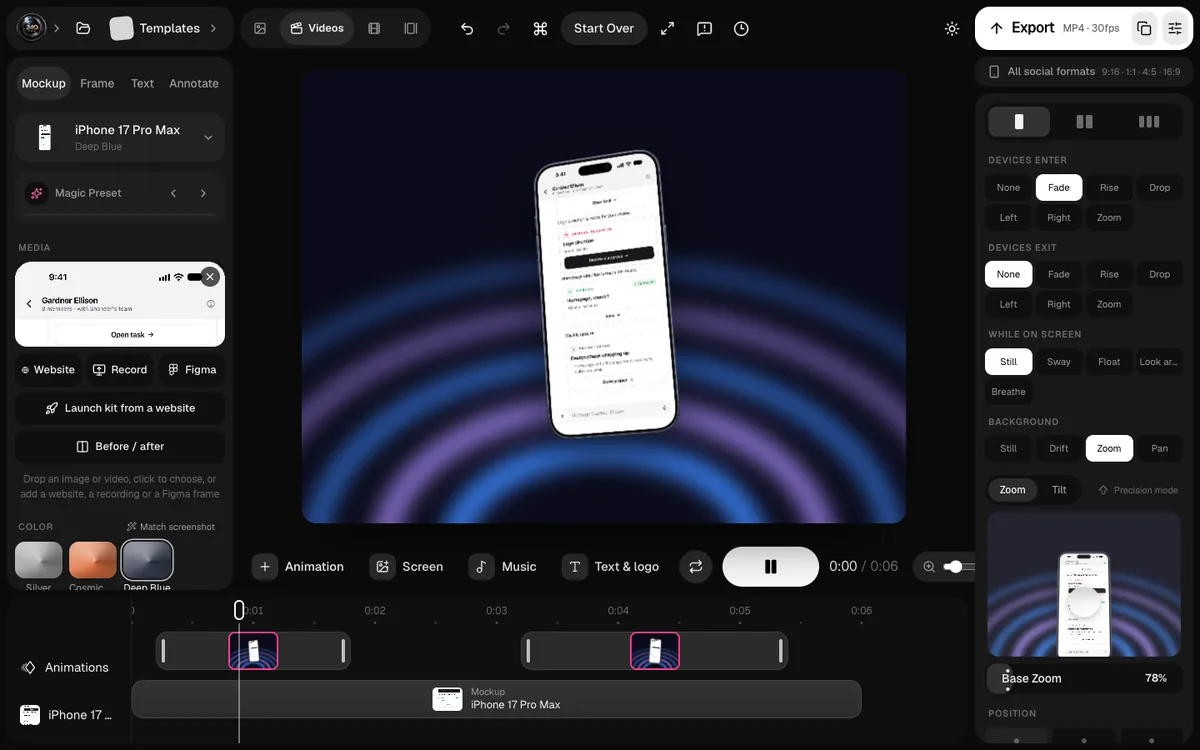Click the timeline zoom magnifier icon
Screen dimensions: 1200x750
(x=929, y=566)
